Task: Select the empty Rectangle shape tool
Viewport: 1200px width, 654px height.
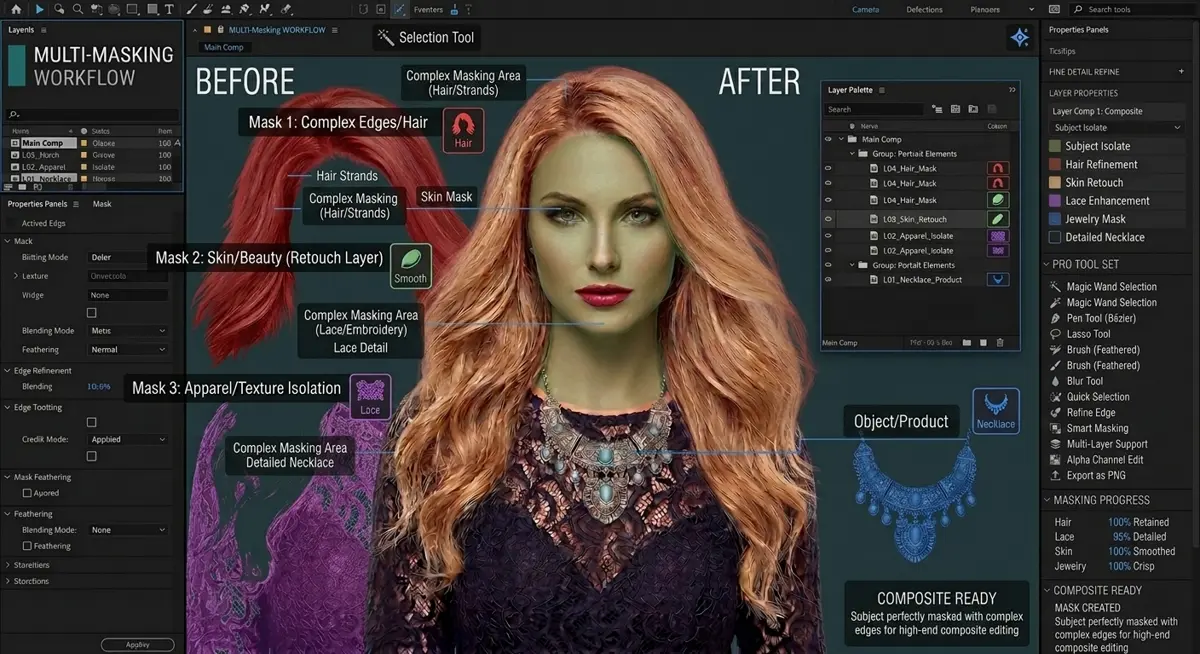Action: tap(132, 9)
